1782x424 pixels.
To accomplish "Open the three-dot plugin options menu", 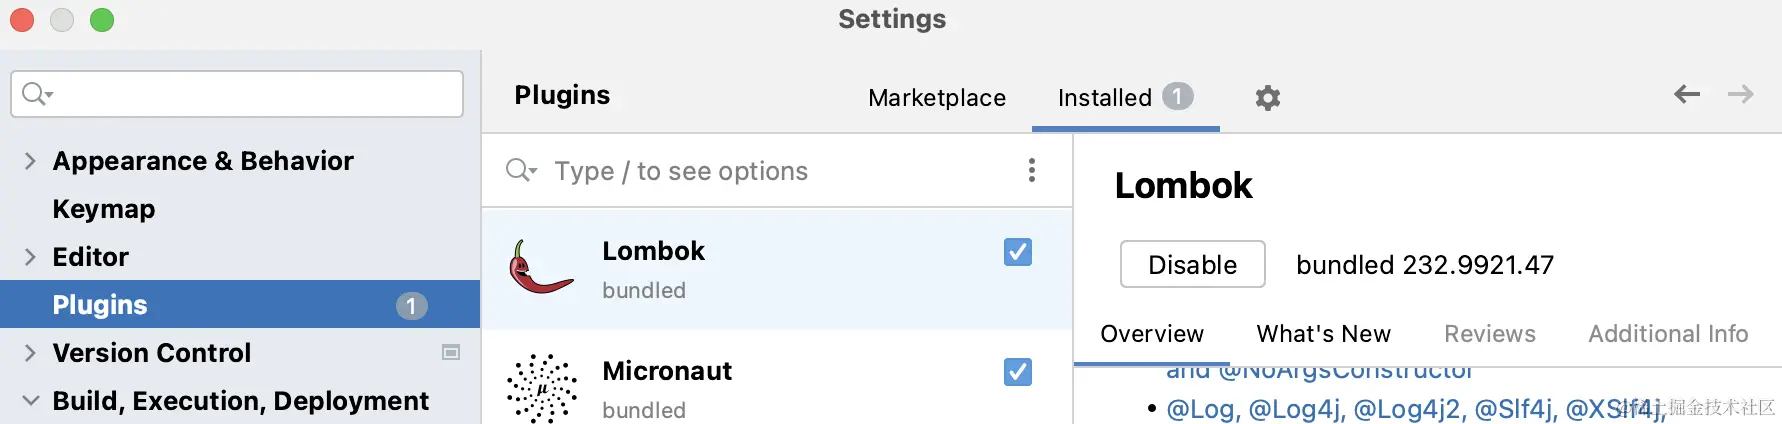I will 1031,170.
